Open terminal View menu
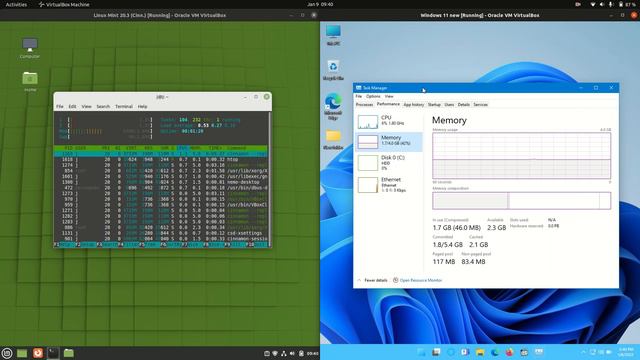This screenshot has height=360, width=640. click(x=87, y=107)
